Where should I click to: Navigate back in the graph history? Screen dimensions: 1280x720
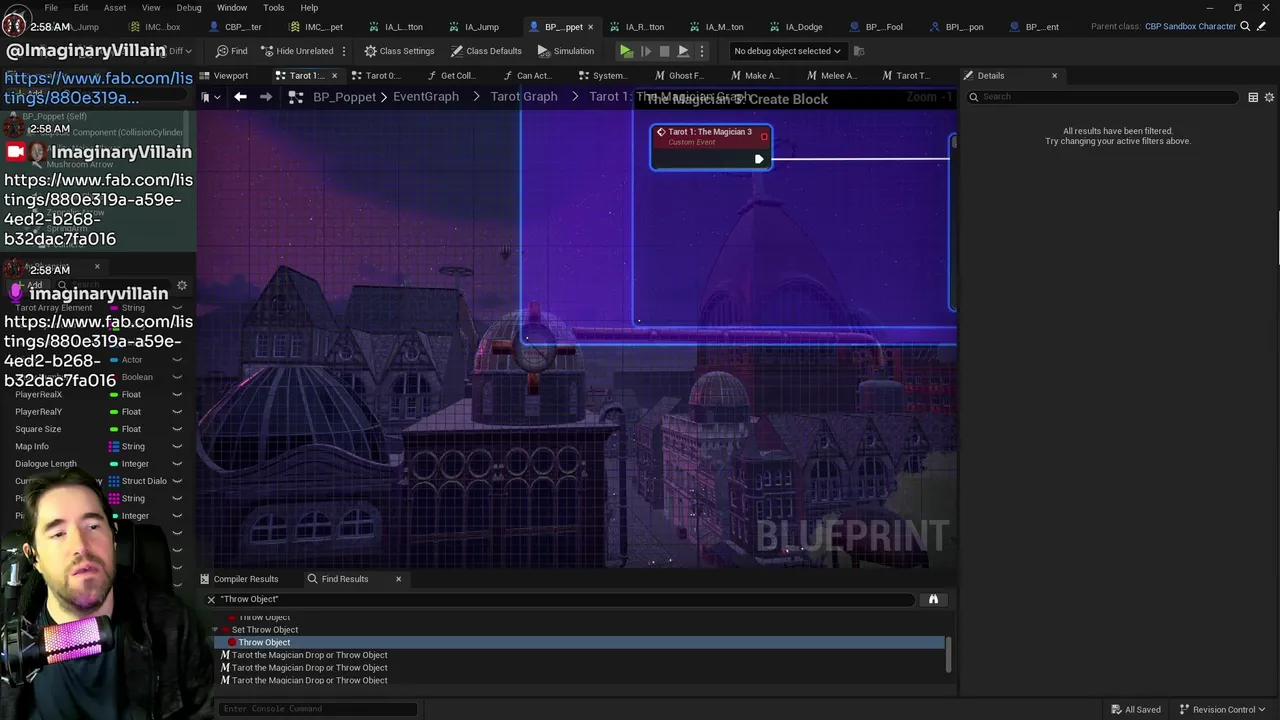tap(240, 97)
